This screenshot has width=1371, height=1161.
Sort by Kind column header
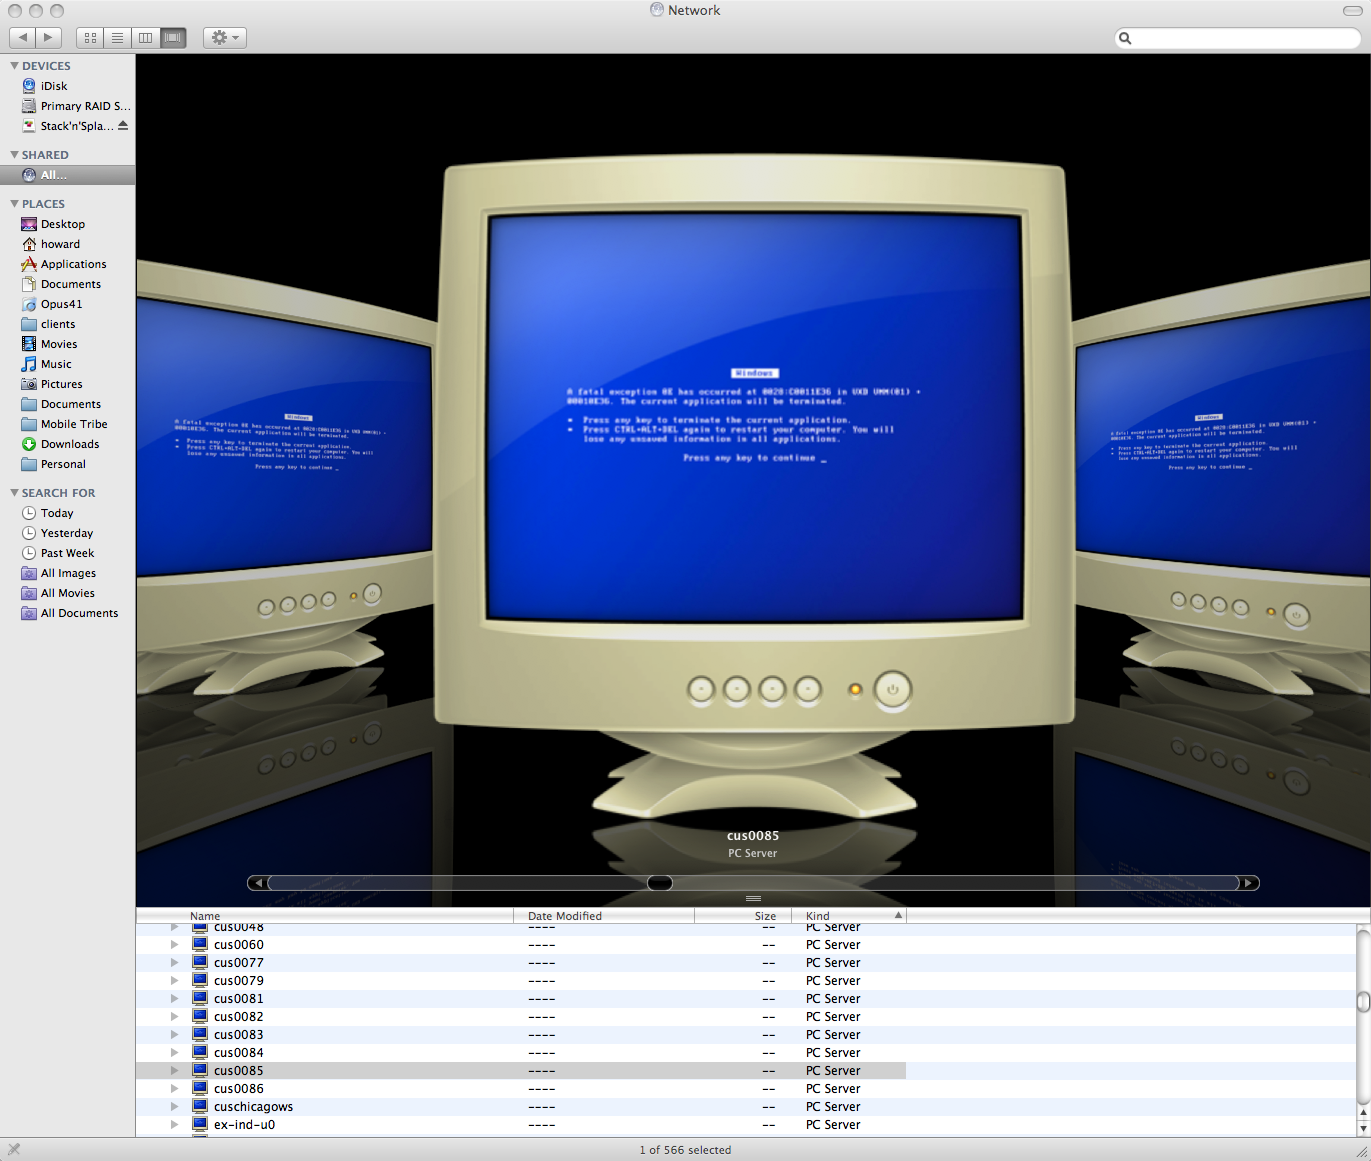pos(849,916)
